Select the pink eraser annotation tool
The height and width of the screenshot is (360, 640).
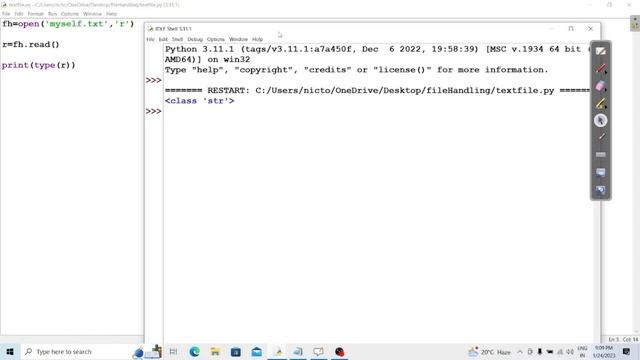(600, 86)
